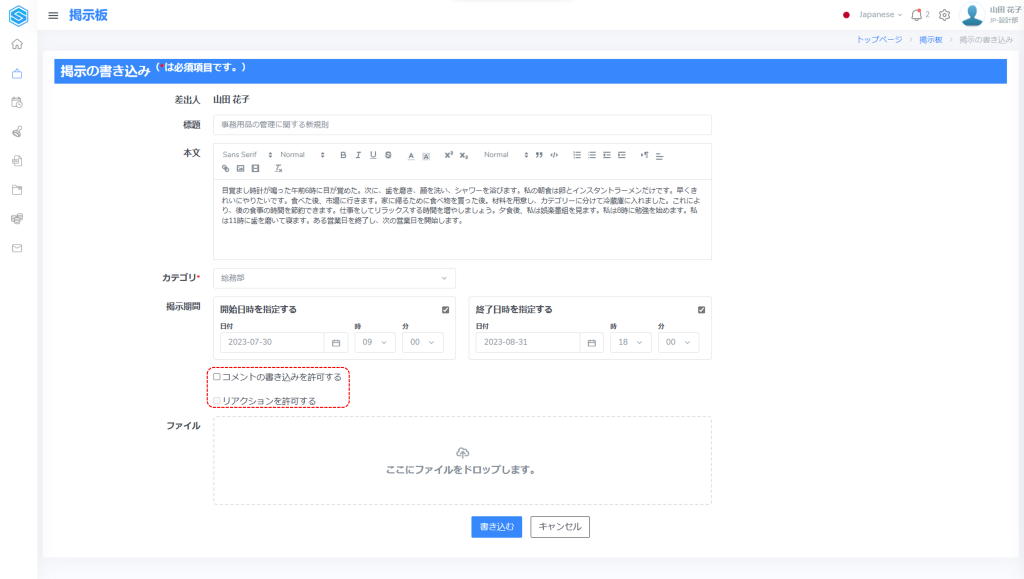Uncheck 終了日時を指定する checkbox

[x=701, y=310]
